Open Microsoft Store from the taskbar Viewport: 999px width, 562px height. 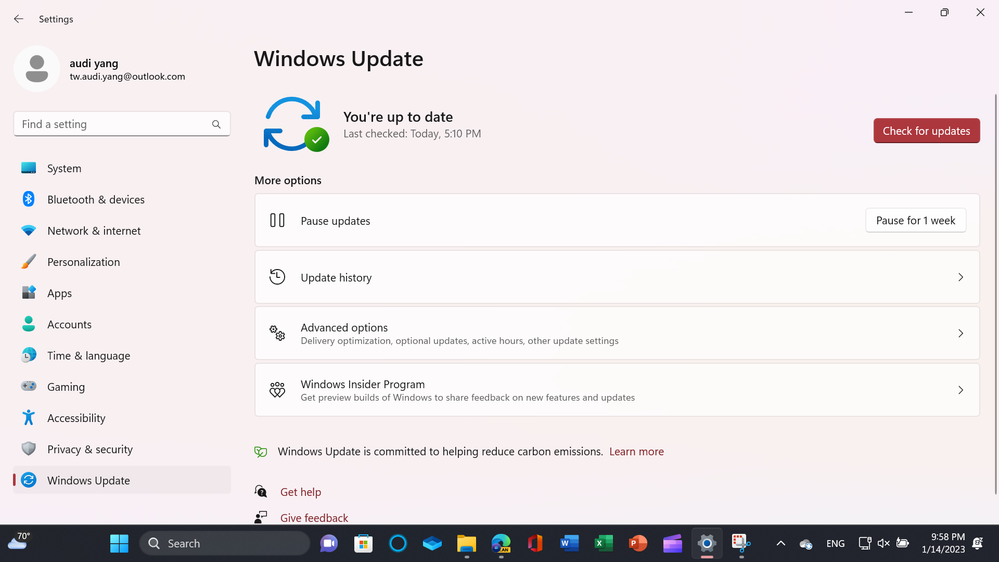[x=363, y=544]
